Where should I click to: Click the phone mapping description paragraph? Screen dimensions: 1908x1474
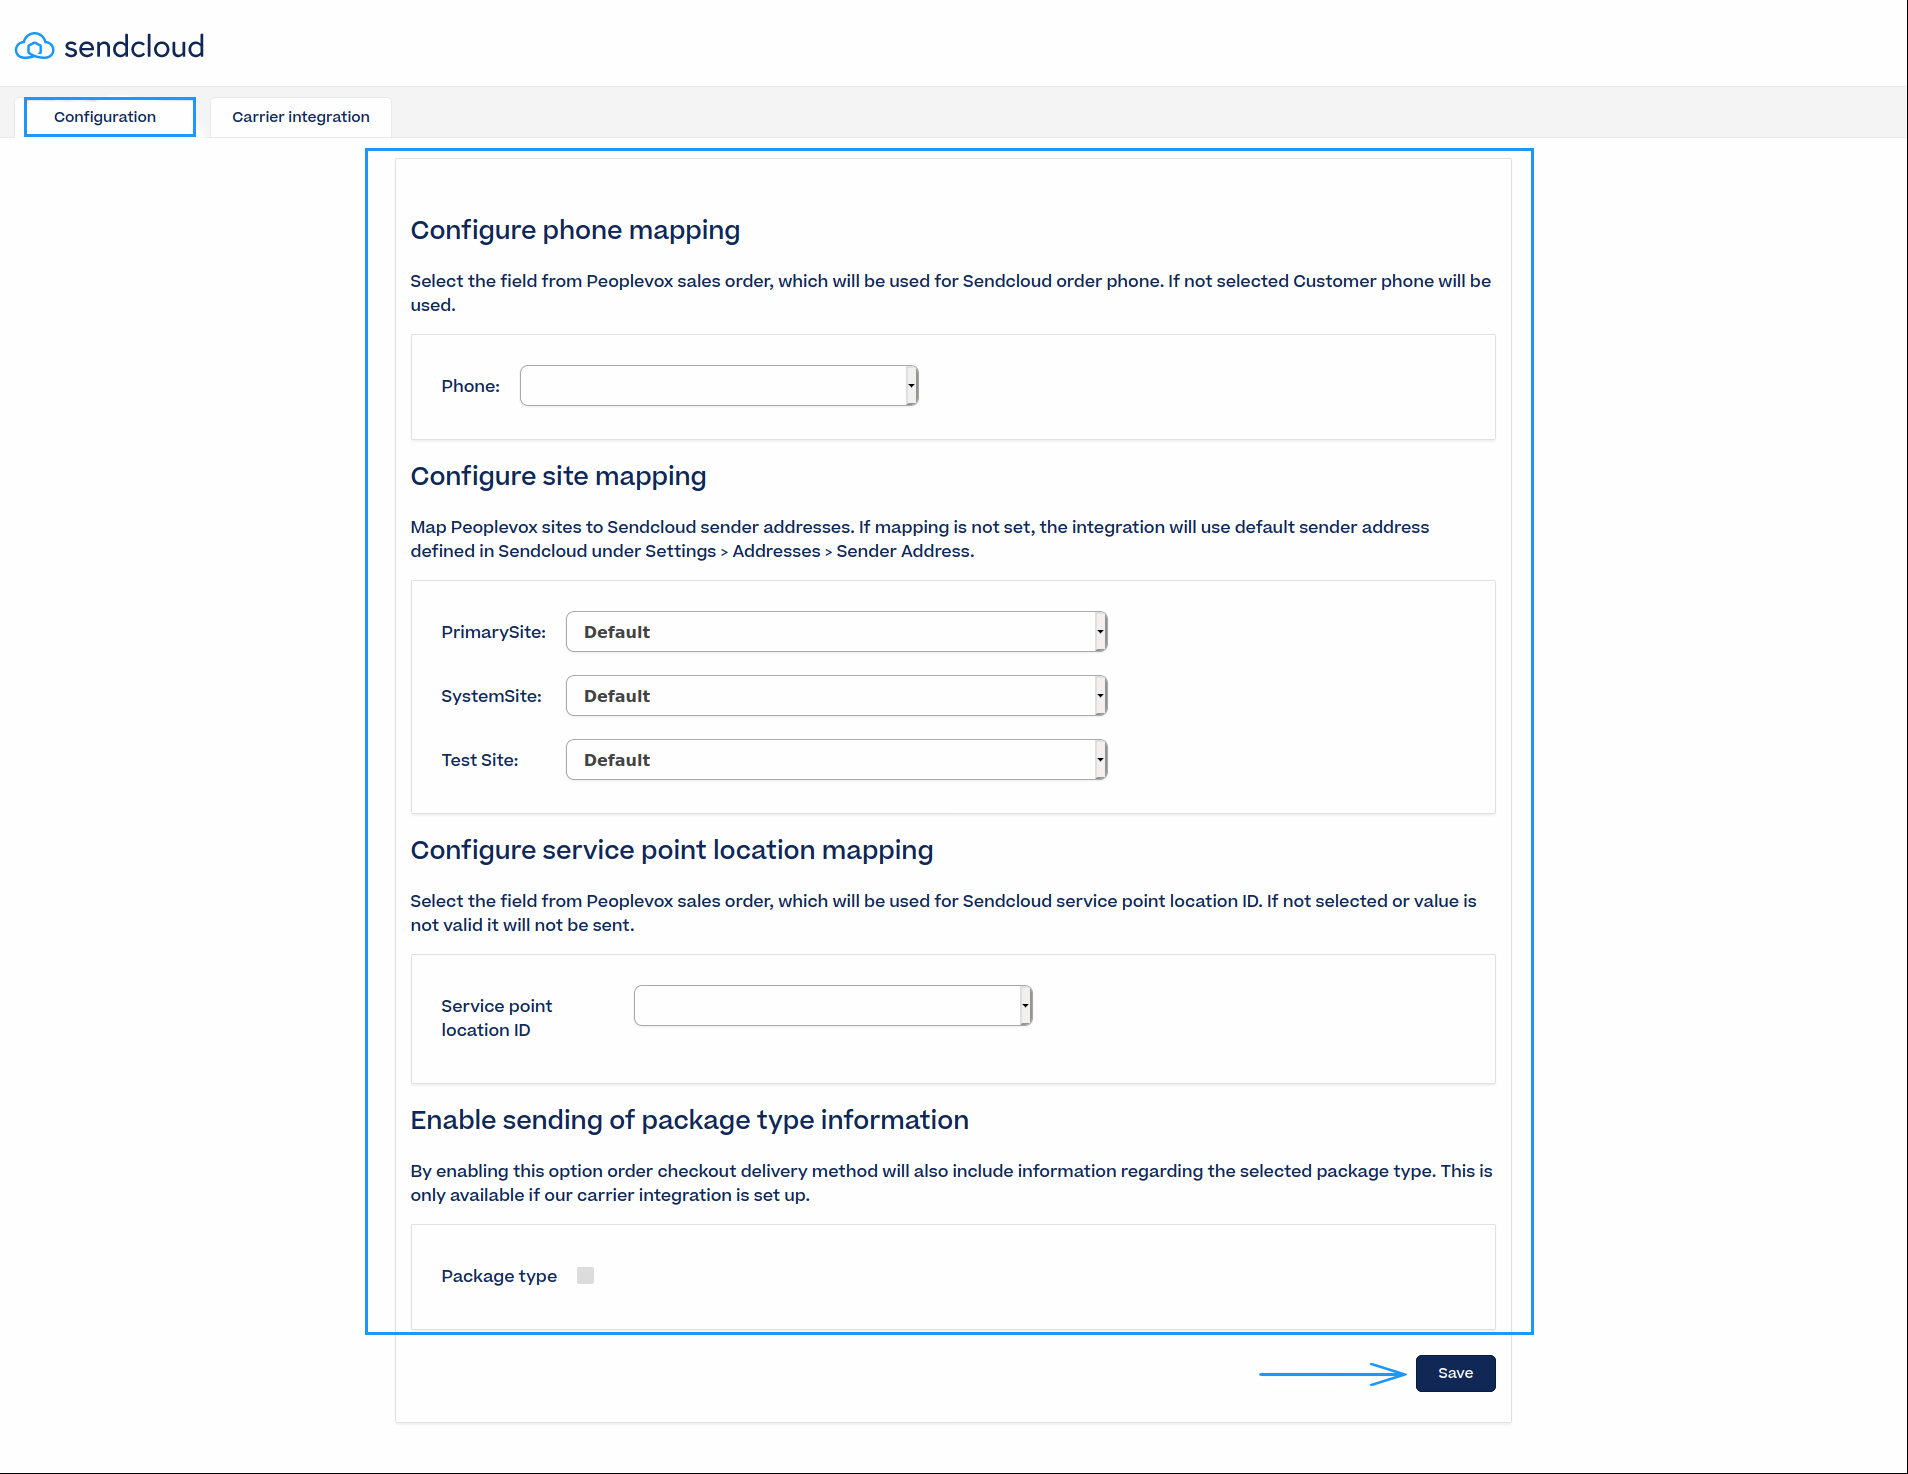click(951, 293)
